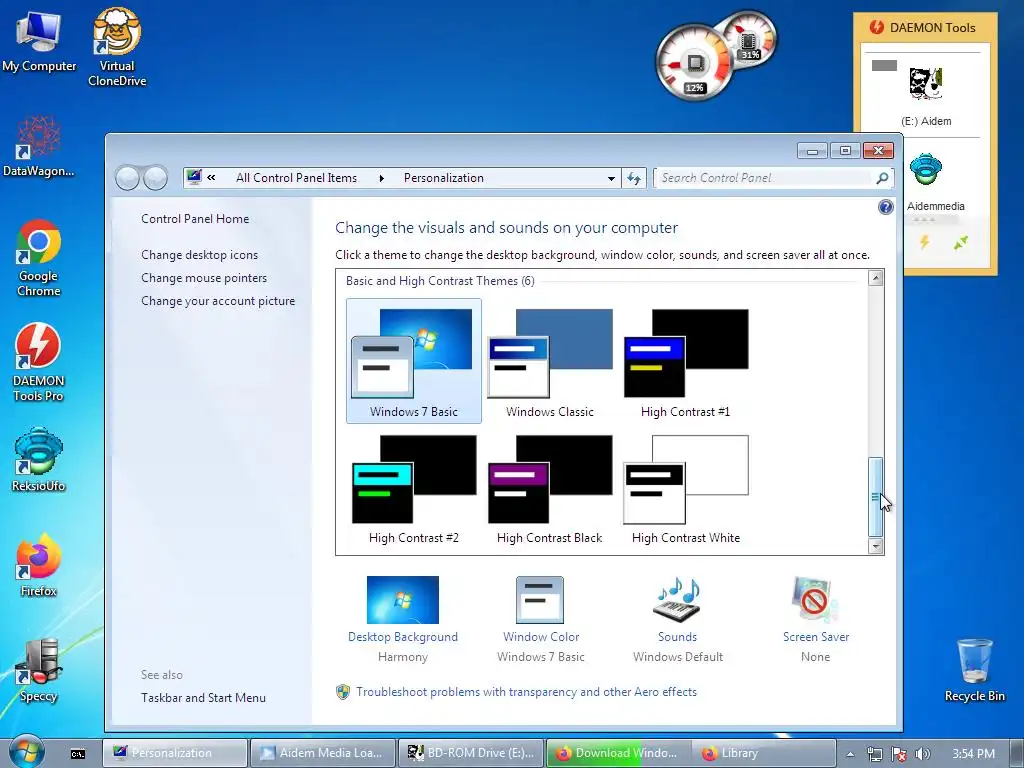
Task: Click the refresh button beside address bar
Action: pos(633,178)
